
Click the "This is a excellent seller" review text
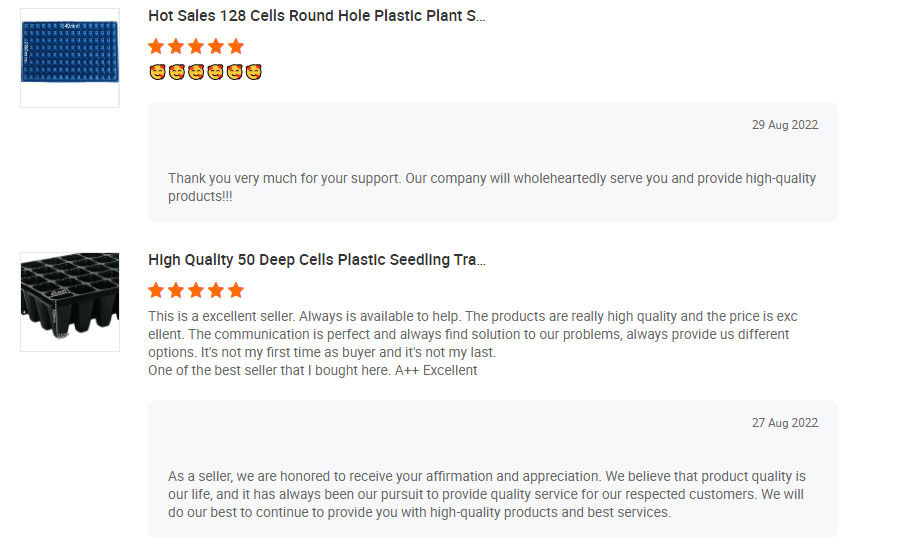click(472, 334)
